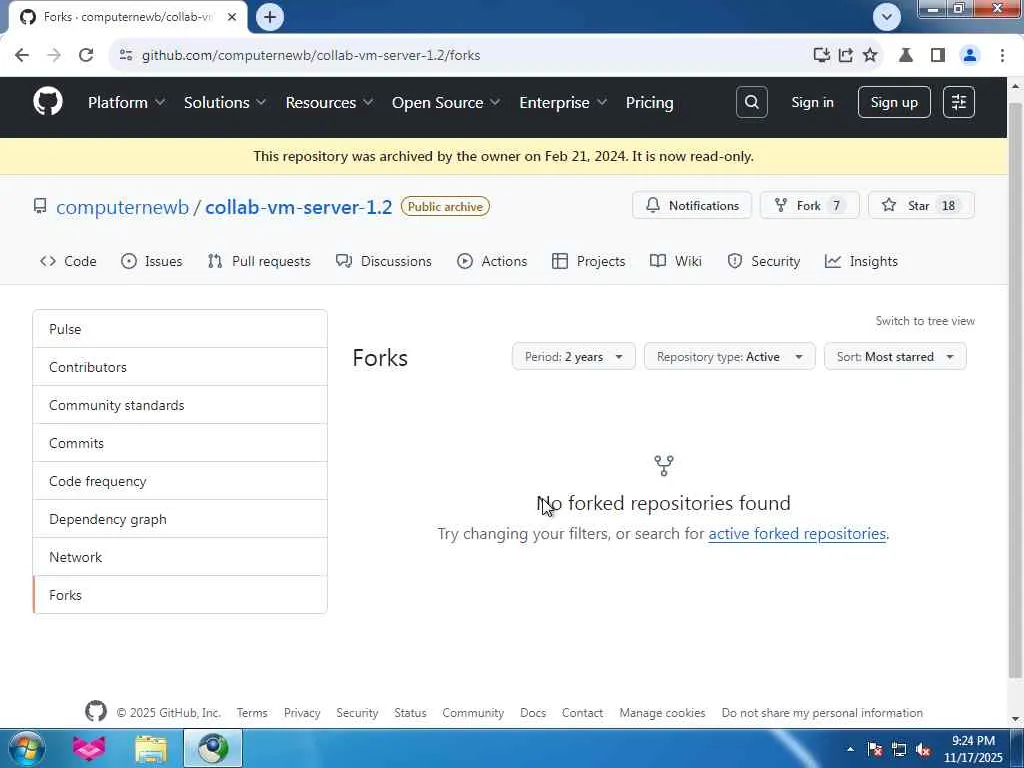Open the appearance settings sliders icon
The width and height of the screenshot is (1024, 768).
959,102
